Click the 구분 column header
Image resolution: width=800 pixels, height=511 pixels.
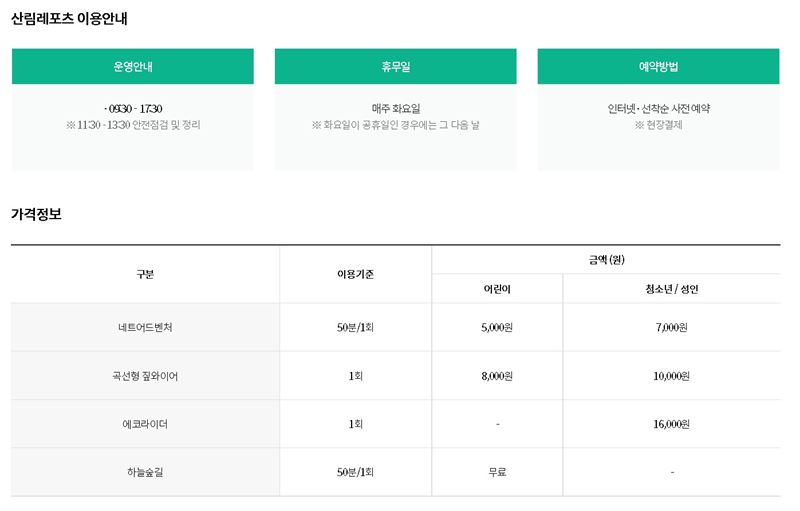pyautogui.click(x=145, y=274)
